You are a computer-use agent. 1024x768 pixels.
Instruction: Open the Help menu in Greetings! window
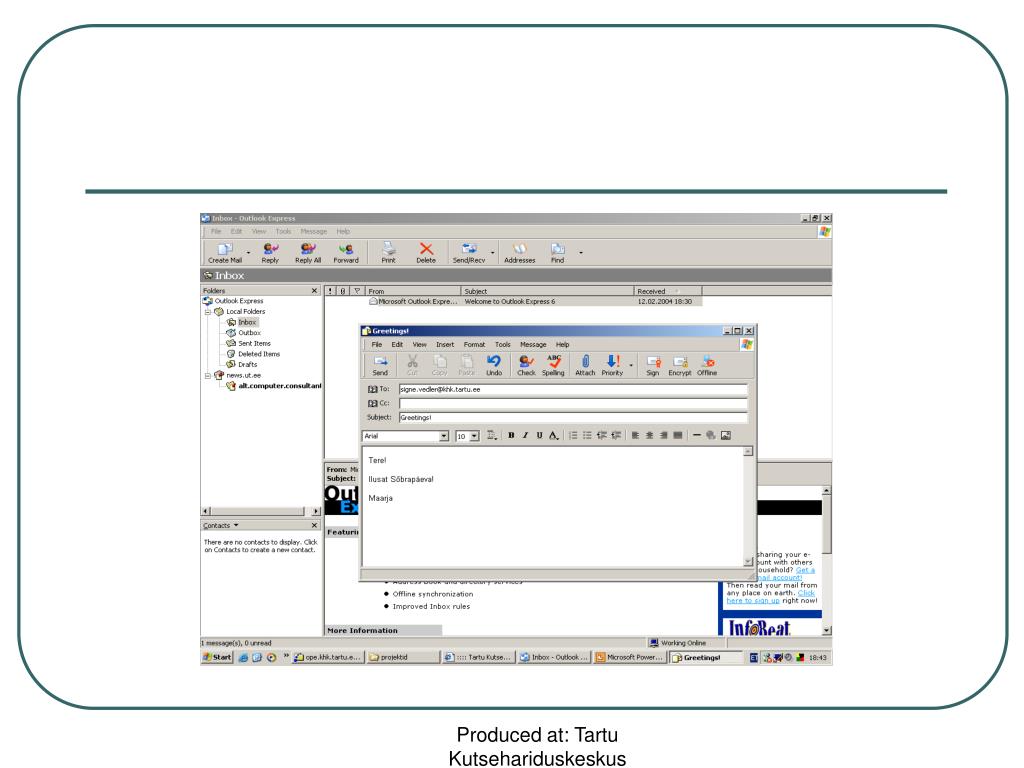562,344
